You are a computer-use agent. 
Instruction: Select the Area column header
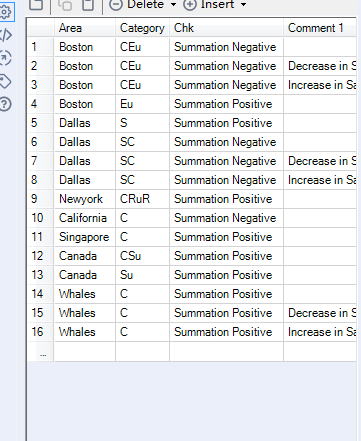pos(85,28)
